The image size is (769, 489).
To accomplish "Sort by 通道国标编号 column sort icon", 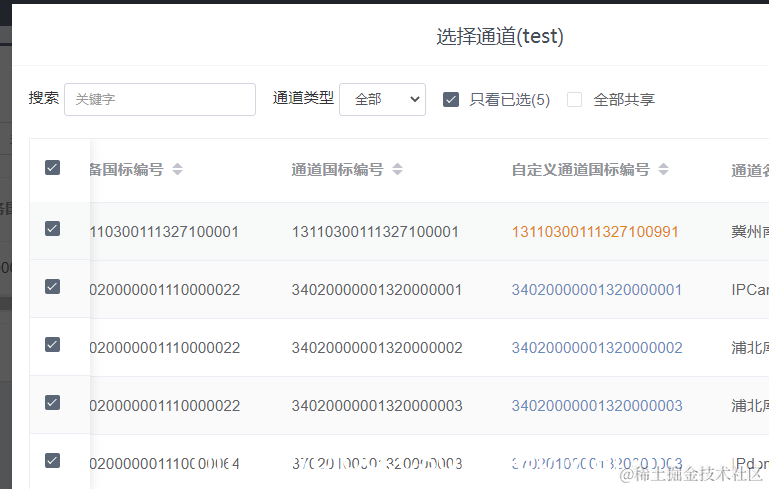I will point(398,169).
